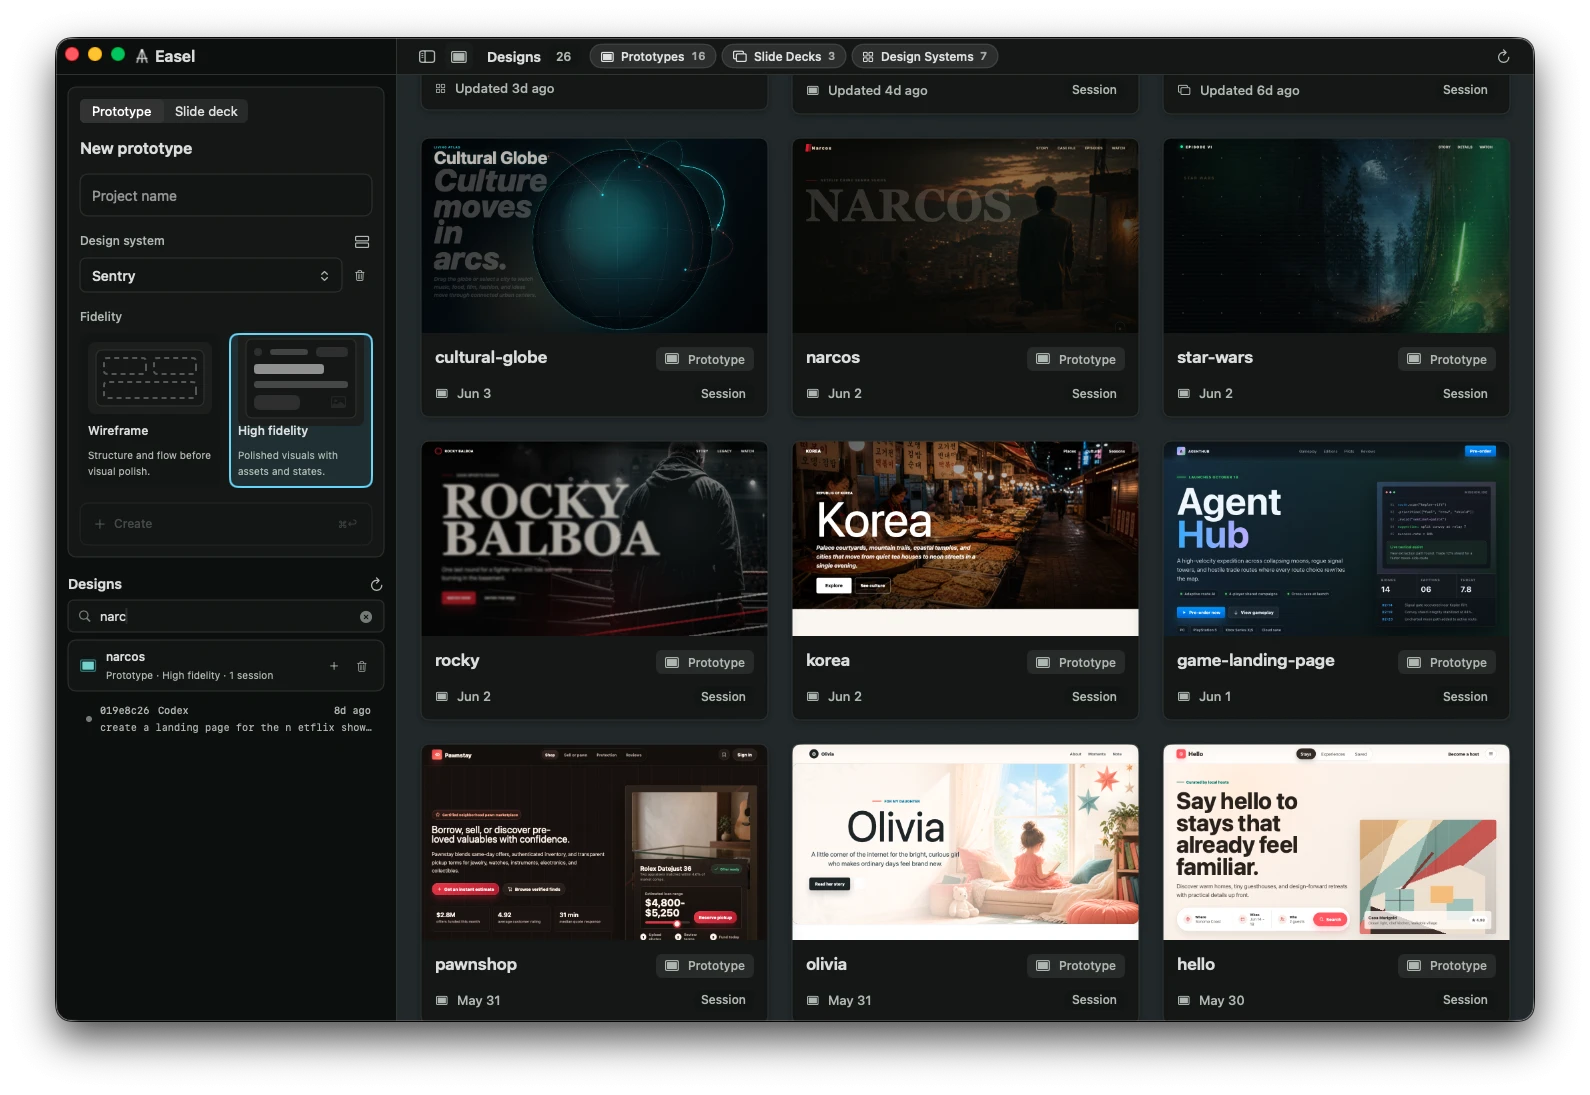The width and height of the screenshot is (1590, 1095).
Task: Click the Easel logo icon in the title bar
Action: pyautogui.click(x=142, y=57)
